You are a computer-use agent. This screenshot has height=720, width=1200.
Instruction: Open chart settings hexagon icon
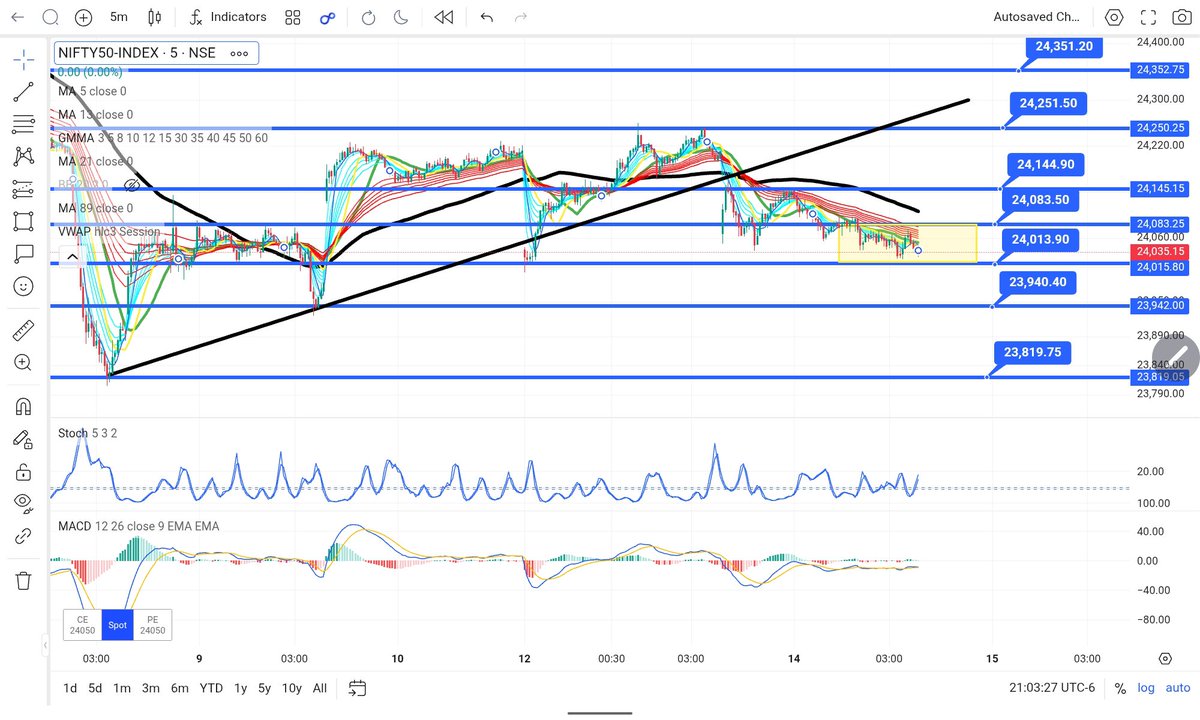pyautogui.click(x=1114, y=17)
